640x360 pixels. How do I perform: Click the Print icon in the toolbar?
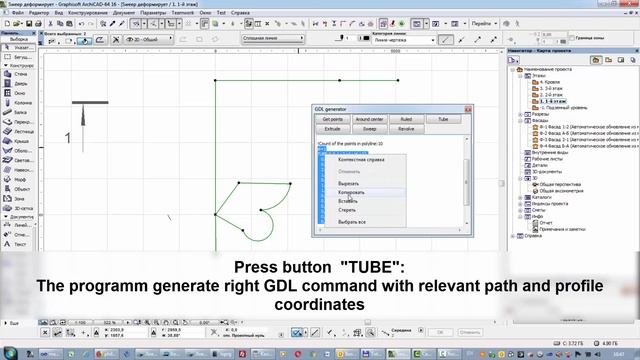click(x=38, y=24)
